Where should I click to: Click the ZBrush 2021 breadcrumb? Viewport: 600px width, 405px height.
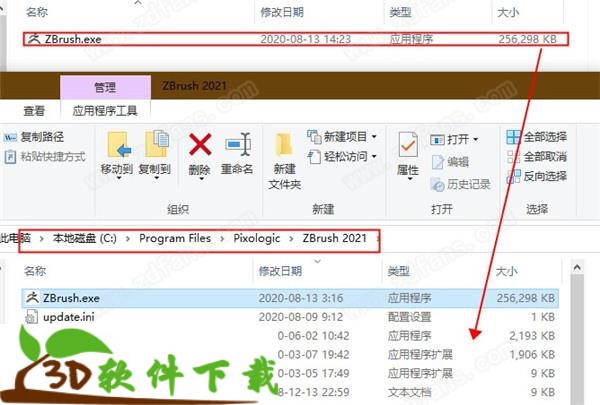(x=334, y=238)
